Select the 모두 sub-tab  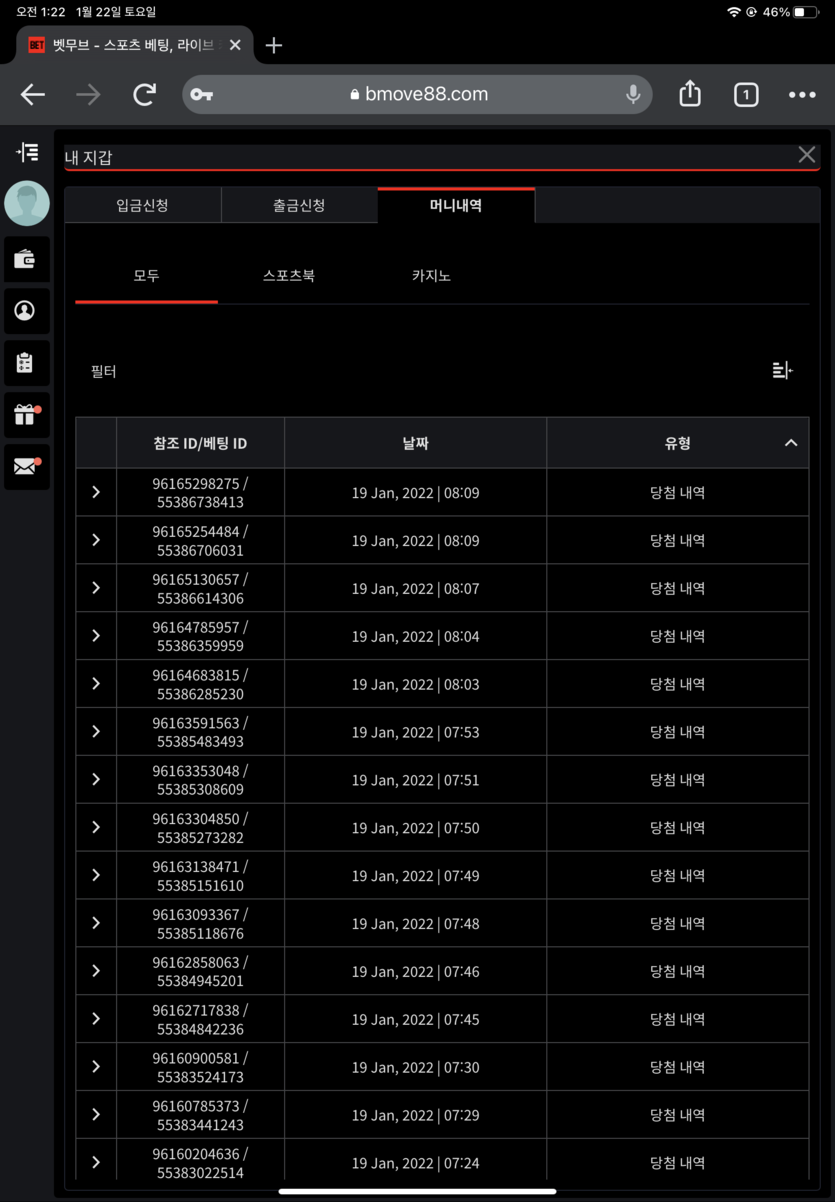147,275
